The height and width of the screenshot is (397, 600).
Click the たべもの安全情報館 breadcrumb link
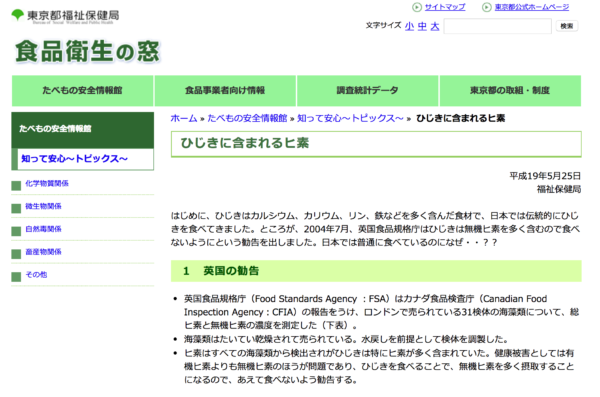coord(247,118)
